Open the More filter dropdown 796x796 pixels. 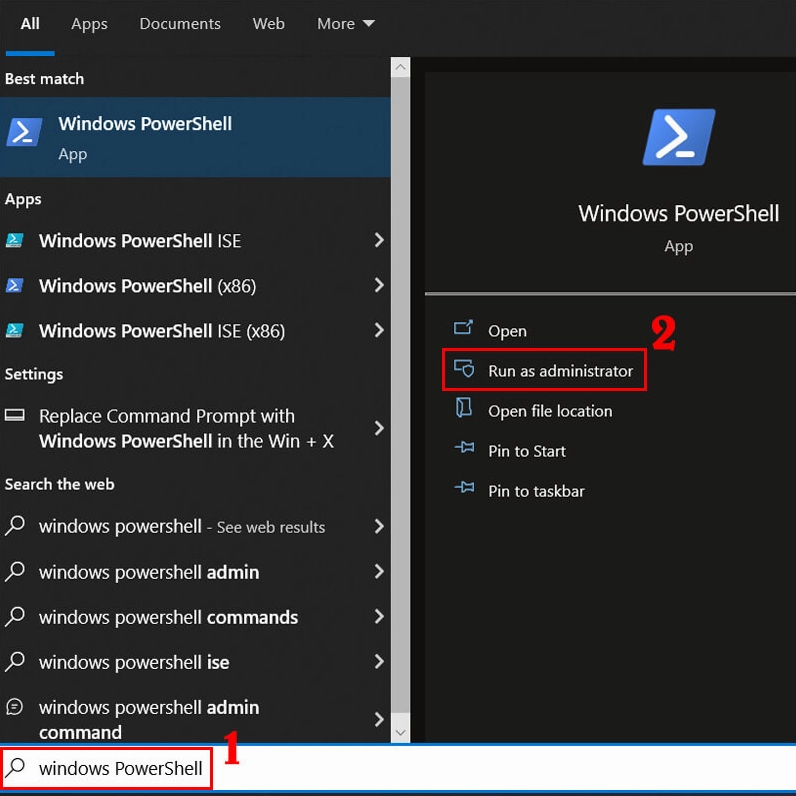346,23
